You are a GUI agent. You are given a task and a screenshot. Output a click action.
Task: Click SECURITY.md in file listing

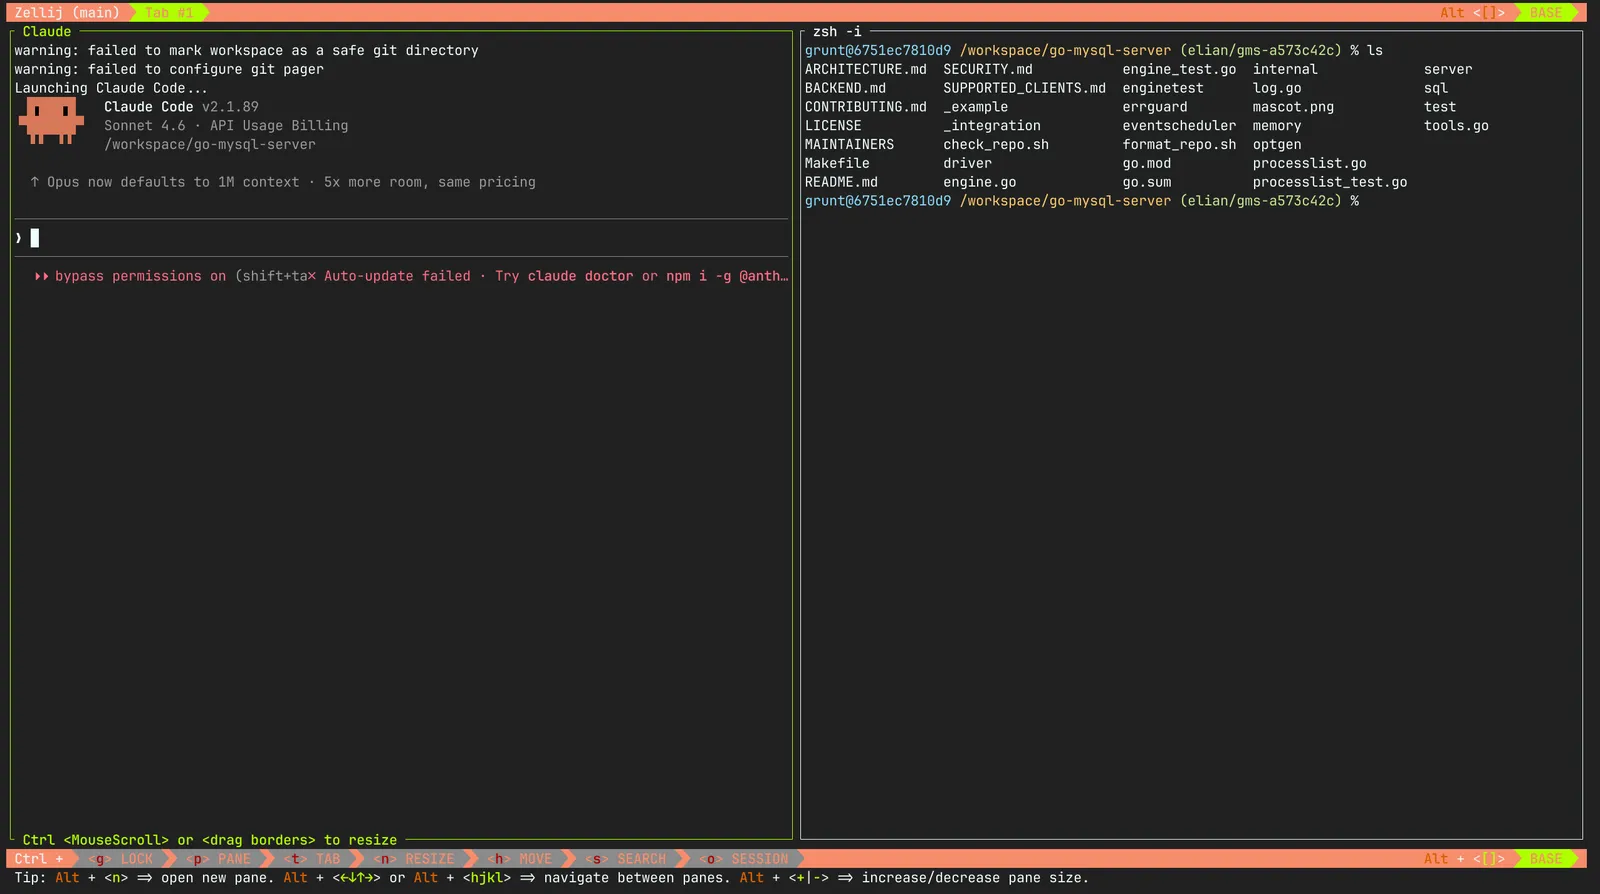tap(988, 69)
